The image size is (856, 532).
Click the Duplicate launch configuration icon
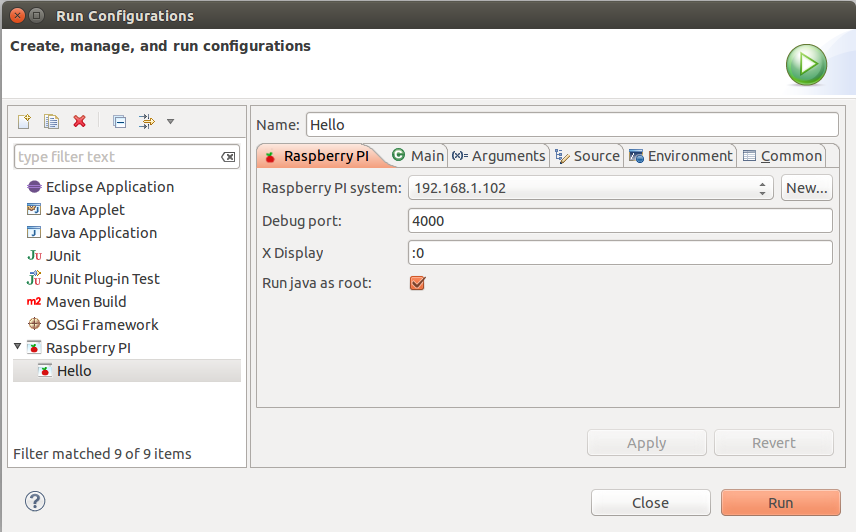click(51, 121)
